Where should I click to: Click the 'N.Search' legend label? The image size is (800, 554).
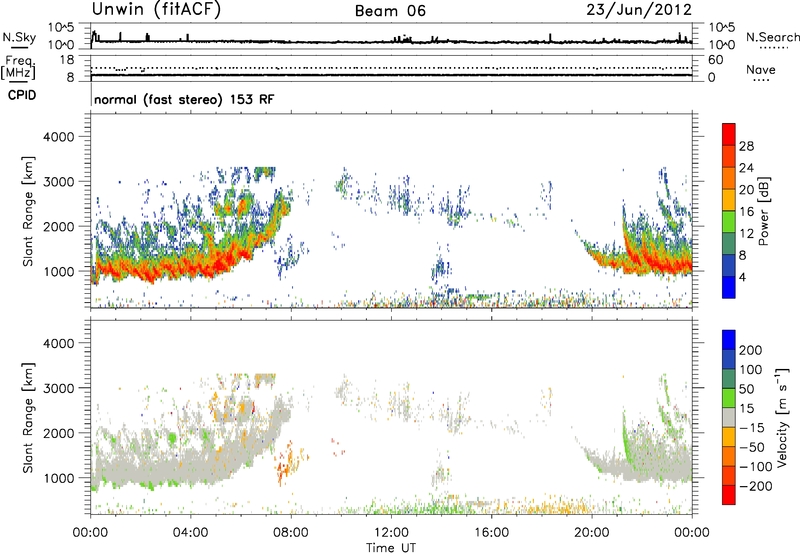pyautogui.click(x=772, y=37)
